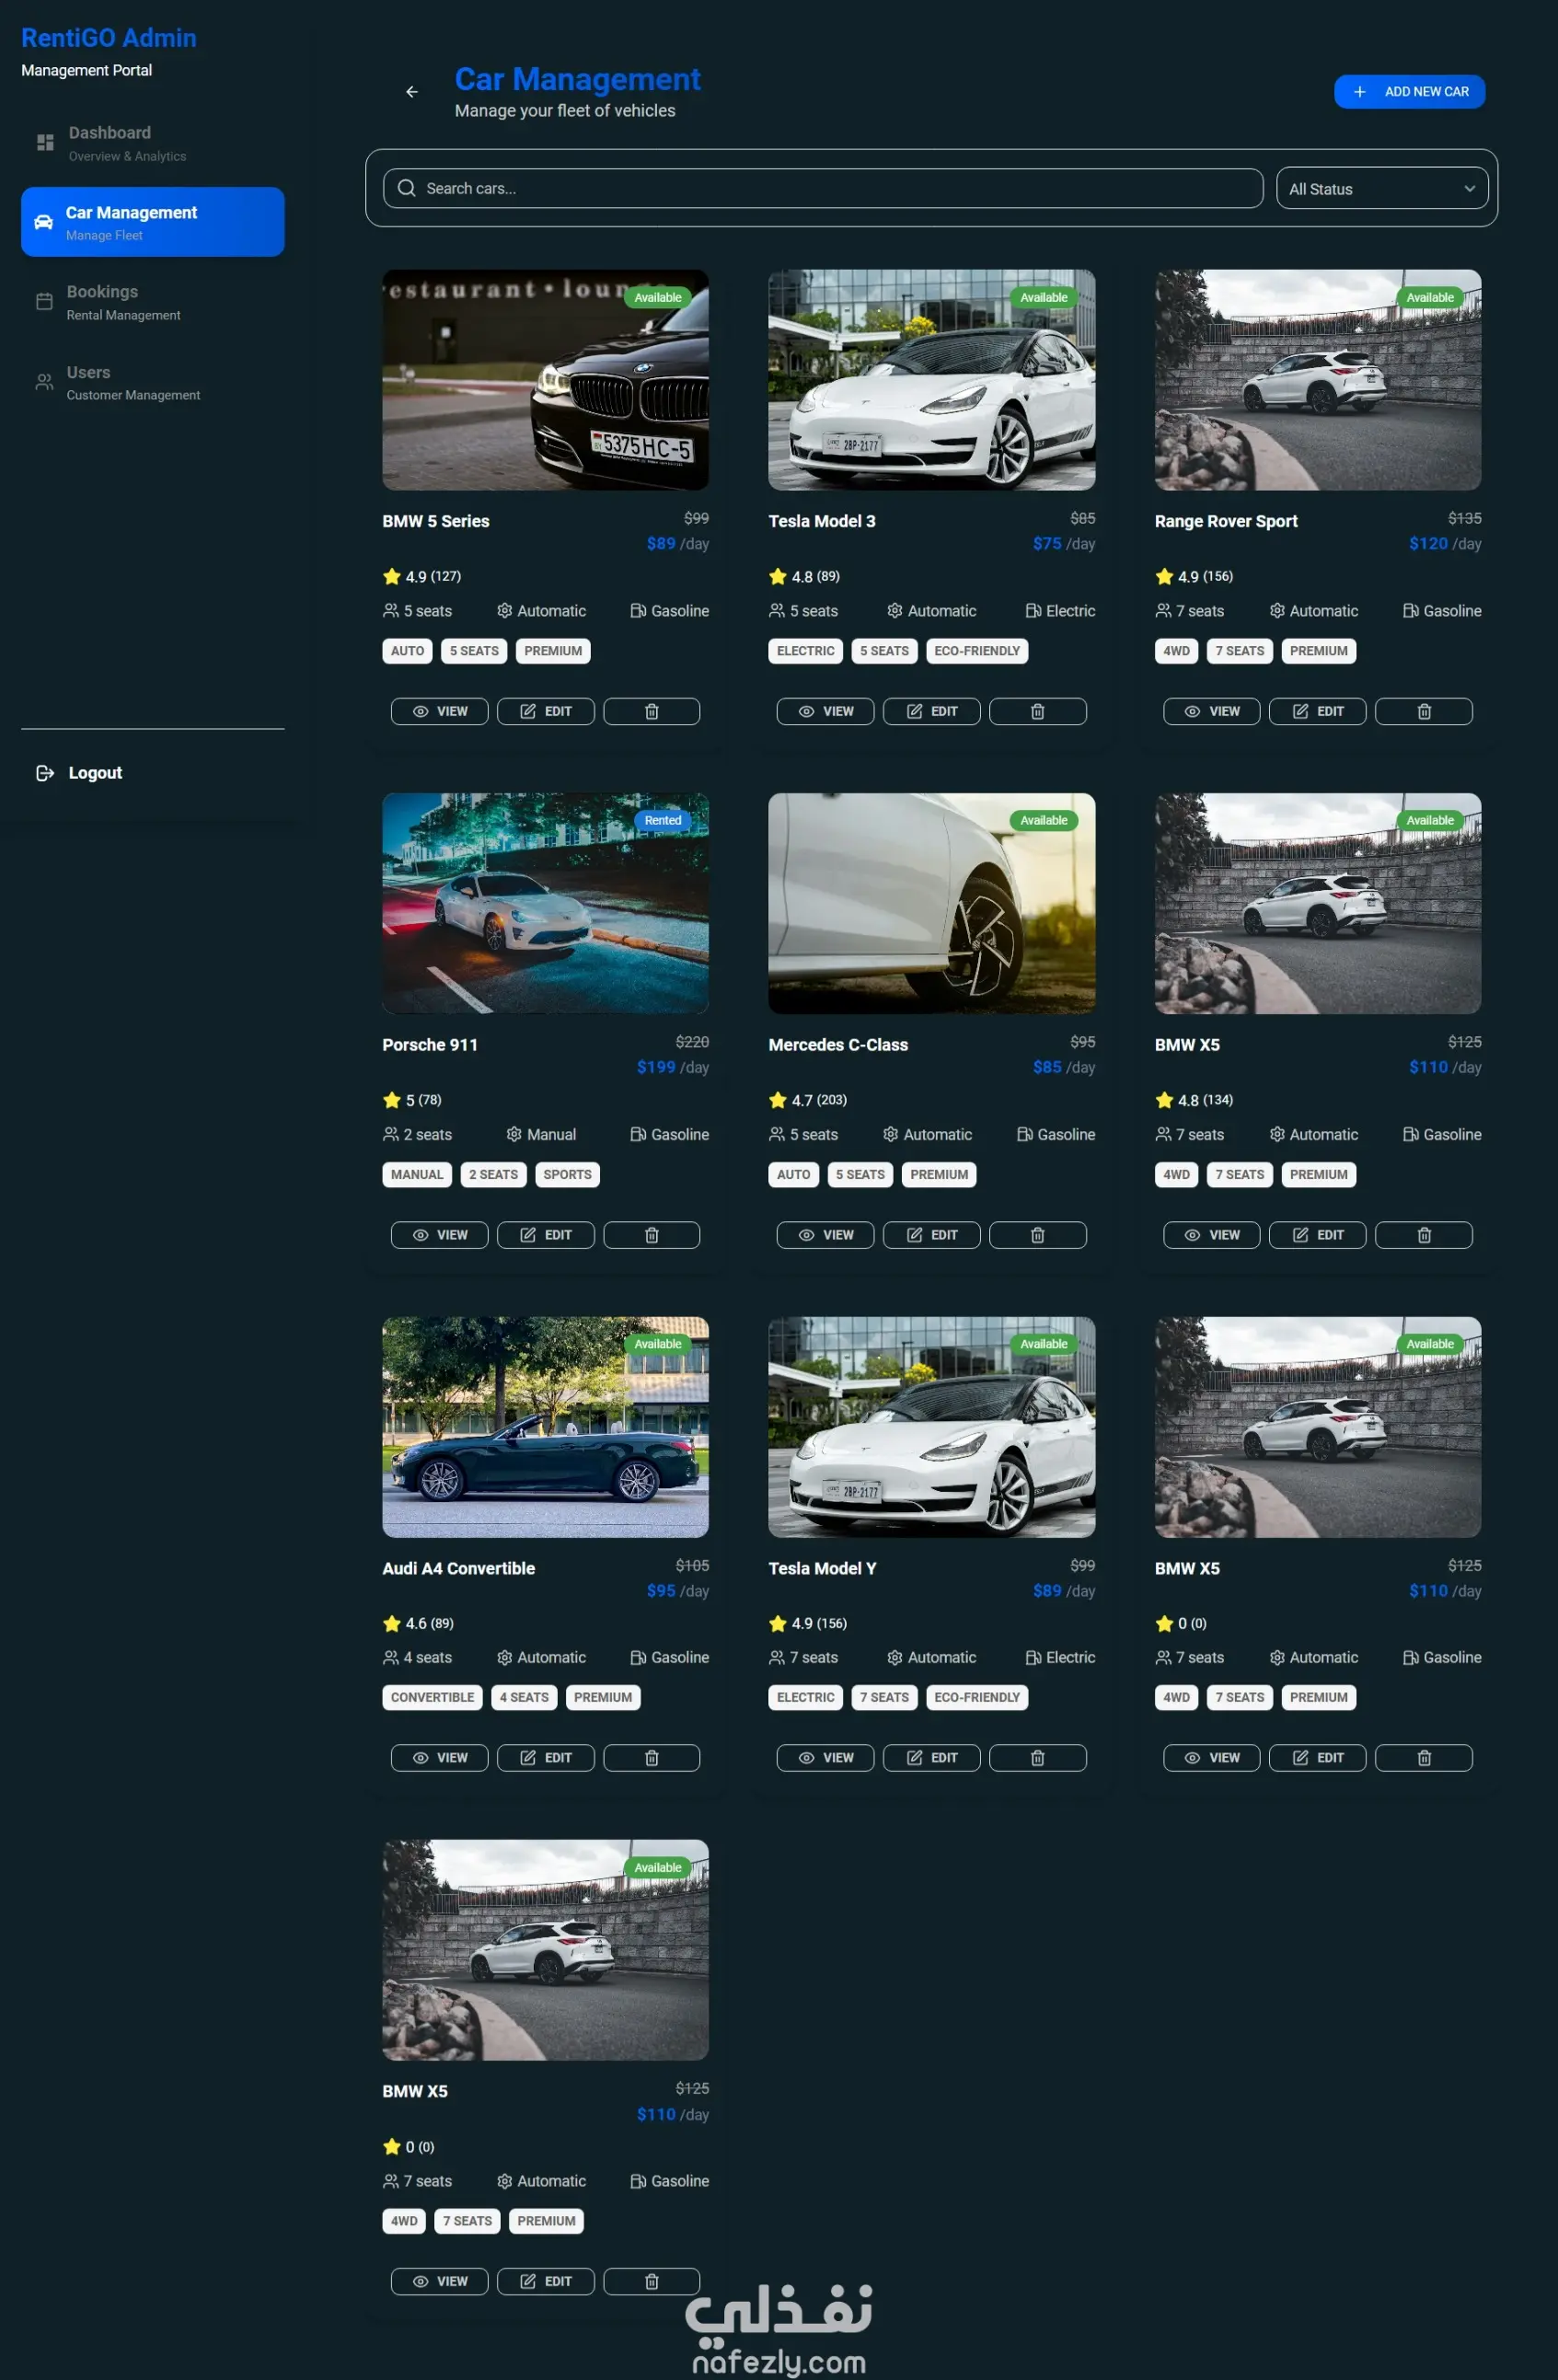Click the Add New Car button

[x=1409, y=92]
